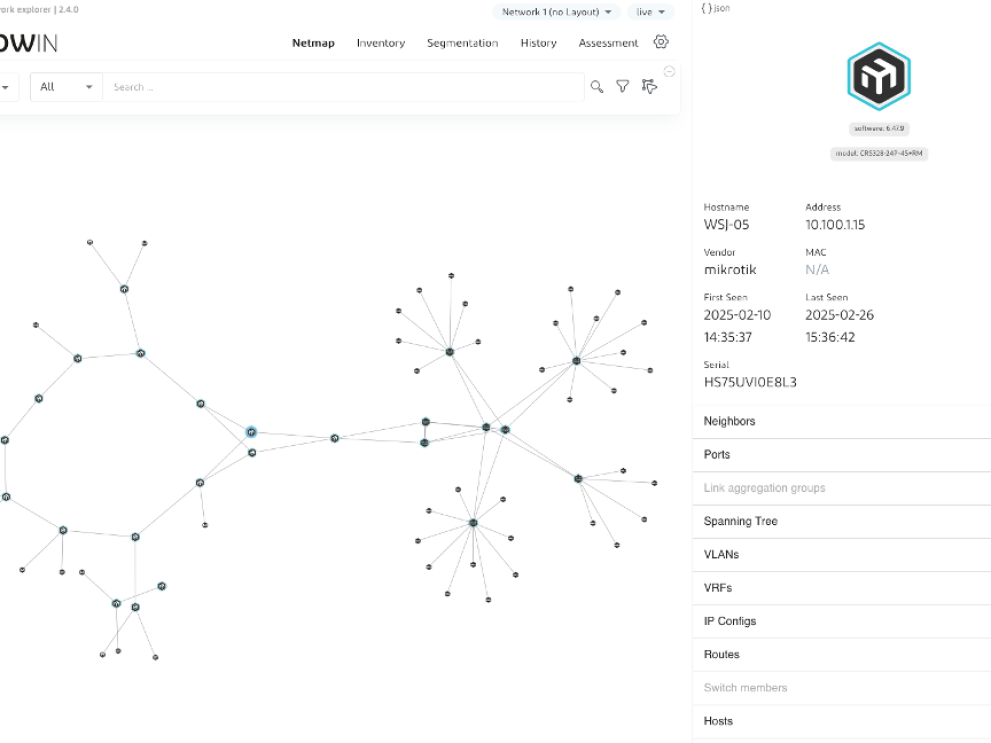Click the model CRS328 tag
The width and height of the screenshot is (991, 743).
(879, 153)
